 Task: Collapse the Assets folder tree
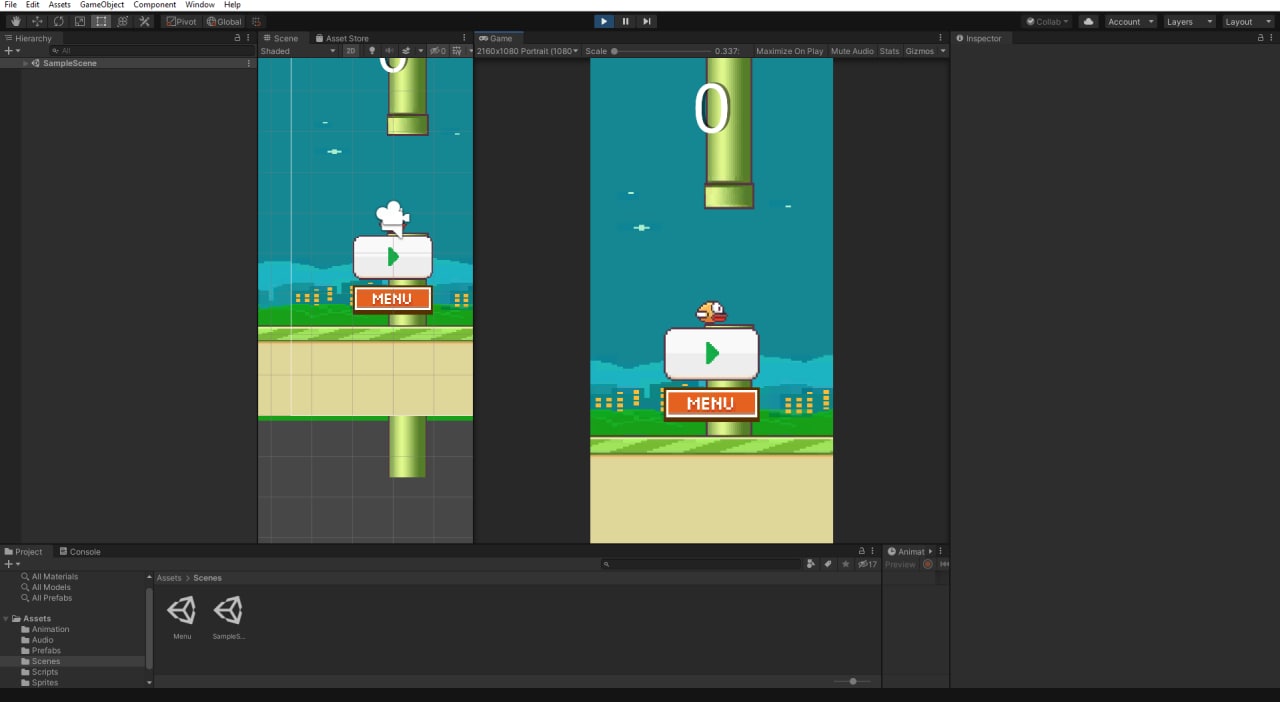point(6,619)
